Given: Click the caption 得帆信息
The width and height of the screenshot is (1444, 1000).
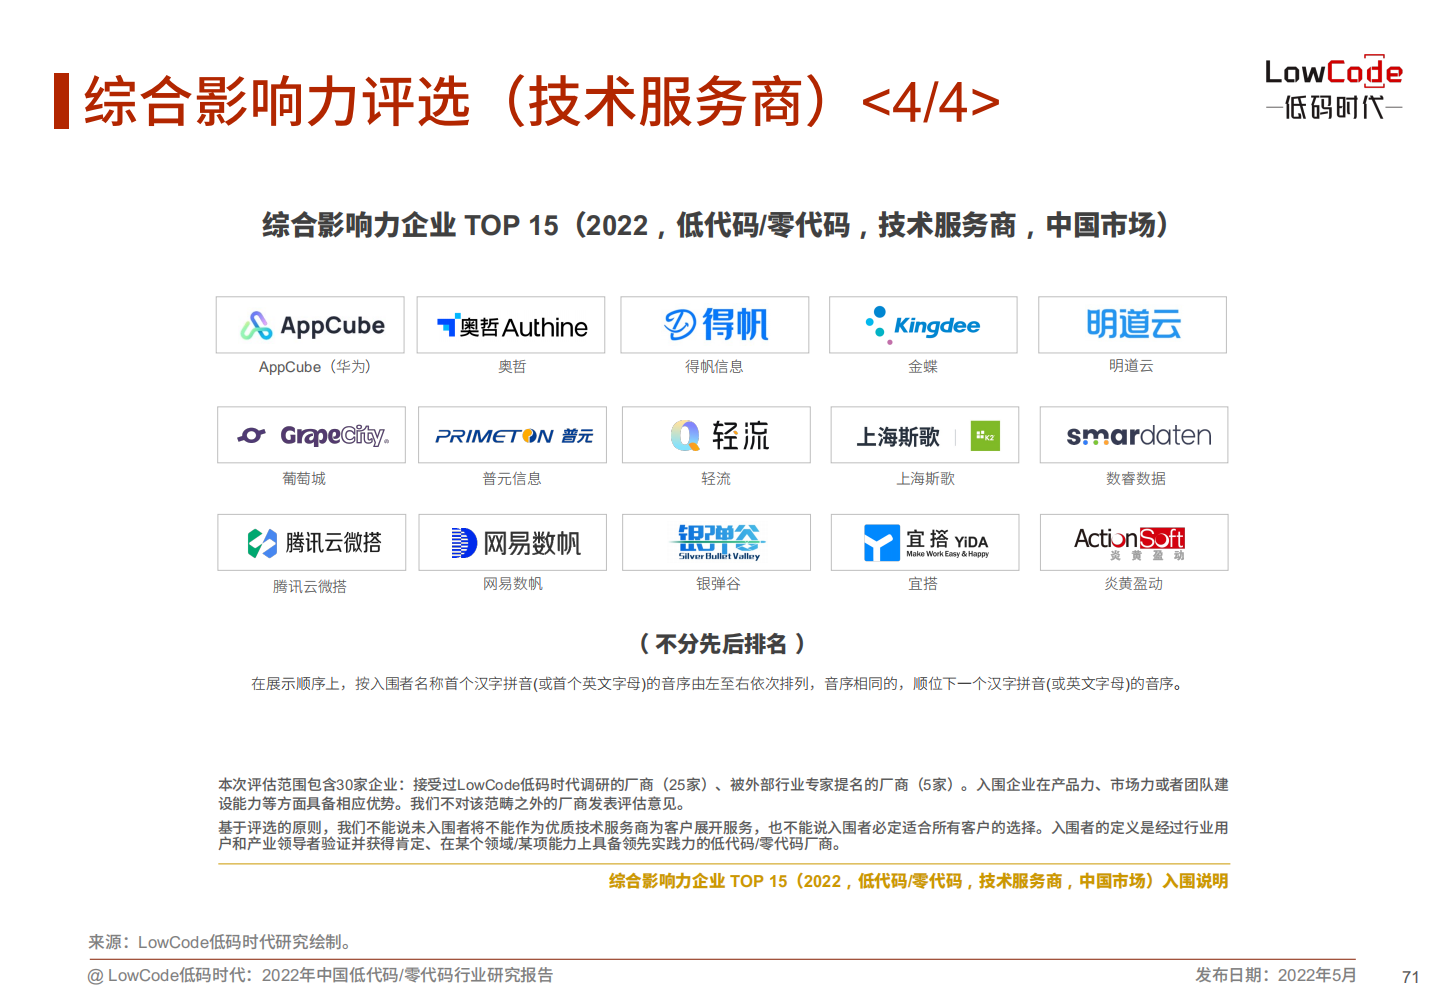Looking at the screenshot, I should [x=714, y=367].
